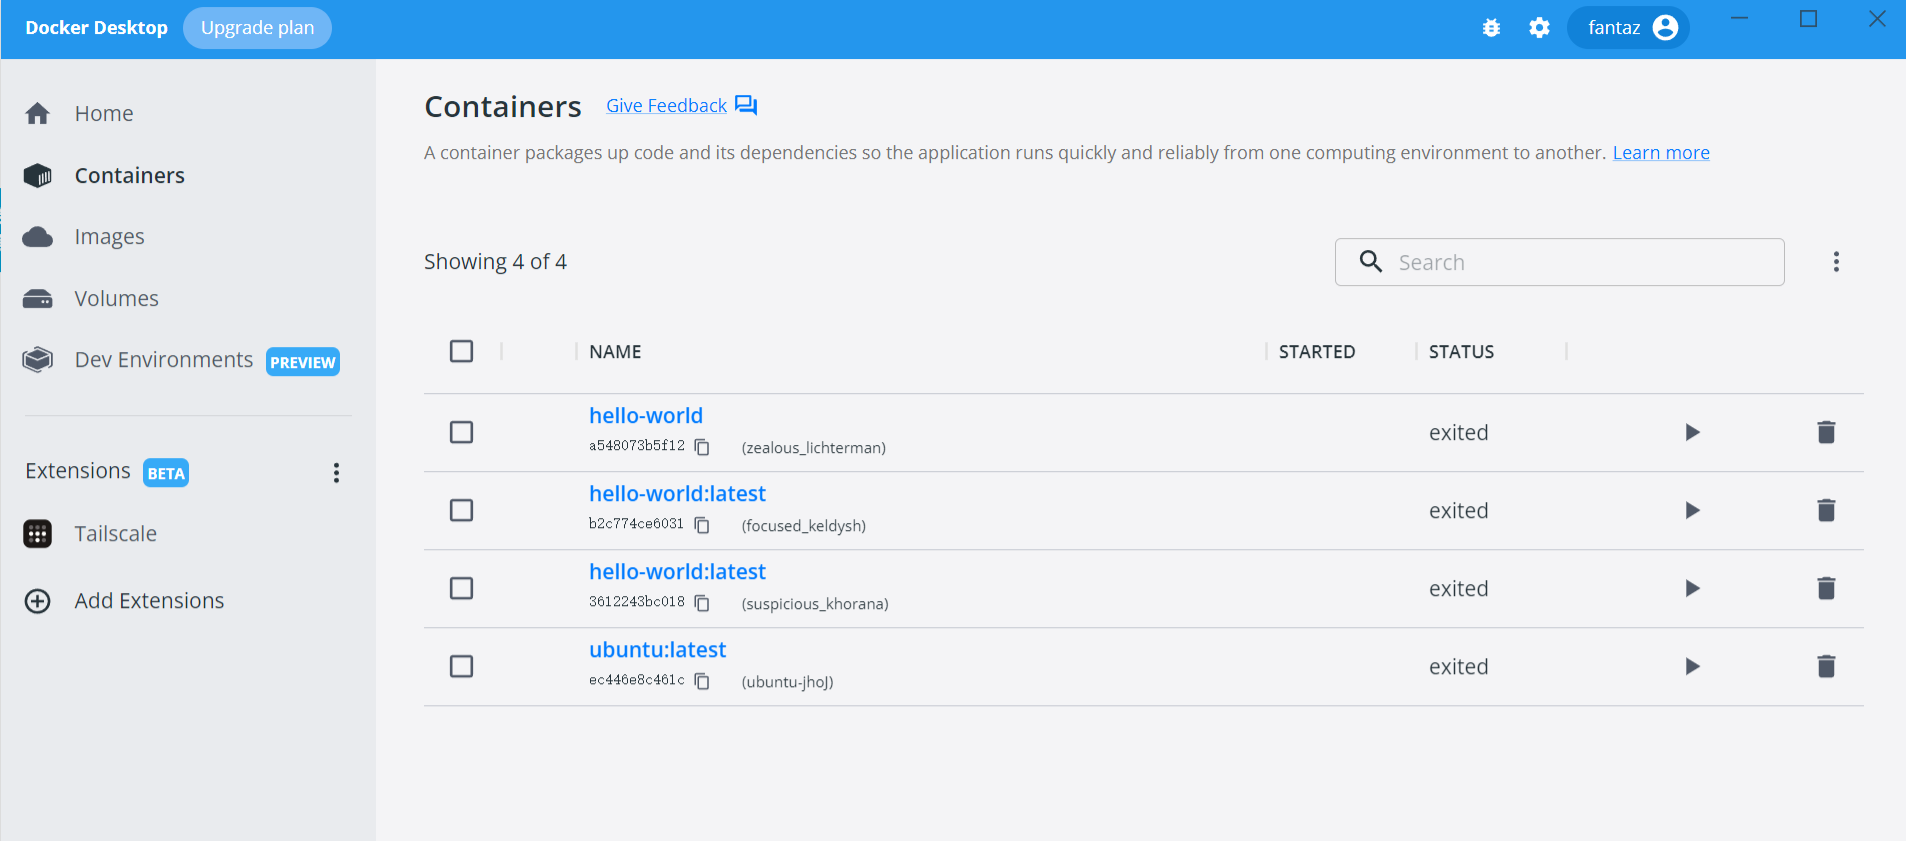Check the focused_keldysh row checkbox
This screenshot has height=841, width=1906.
[x=461, y=510]
